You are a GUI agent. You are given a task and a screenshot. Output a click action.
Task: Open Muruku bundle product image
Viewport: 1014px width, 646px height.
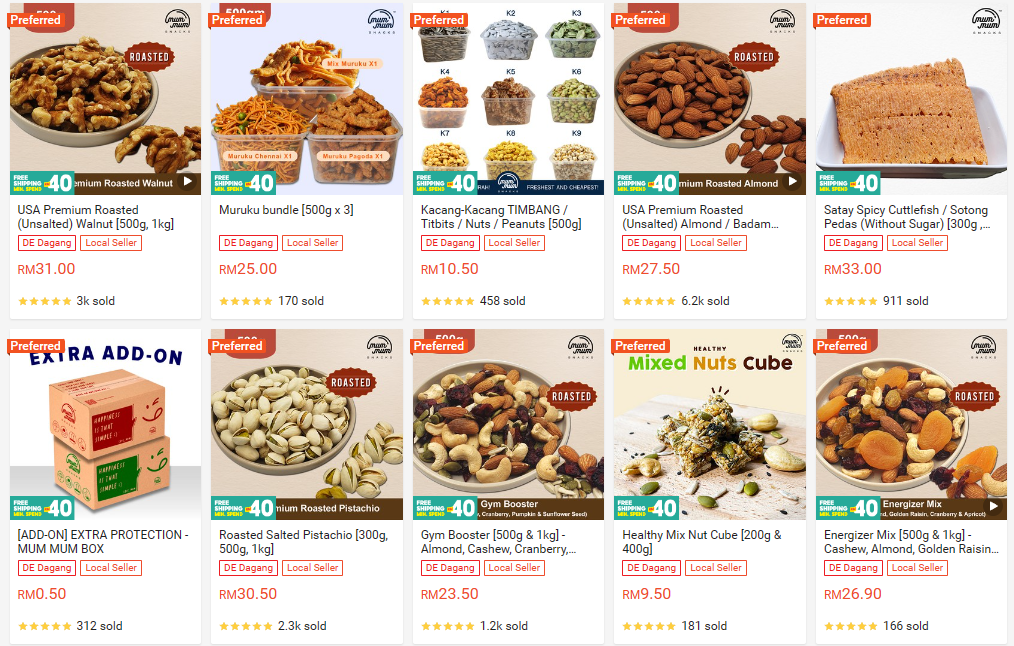pos(307,99)
